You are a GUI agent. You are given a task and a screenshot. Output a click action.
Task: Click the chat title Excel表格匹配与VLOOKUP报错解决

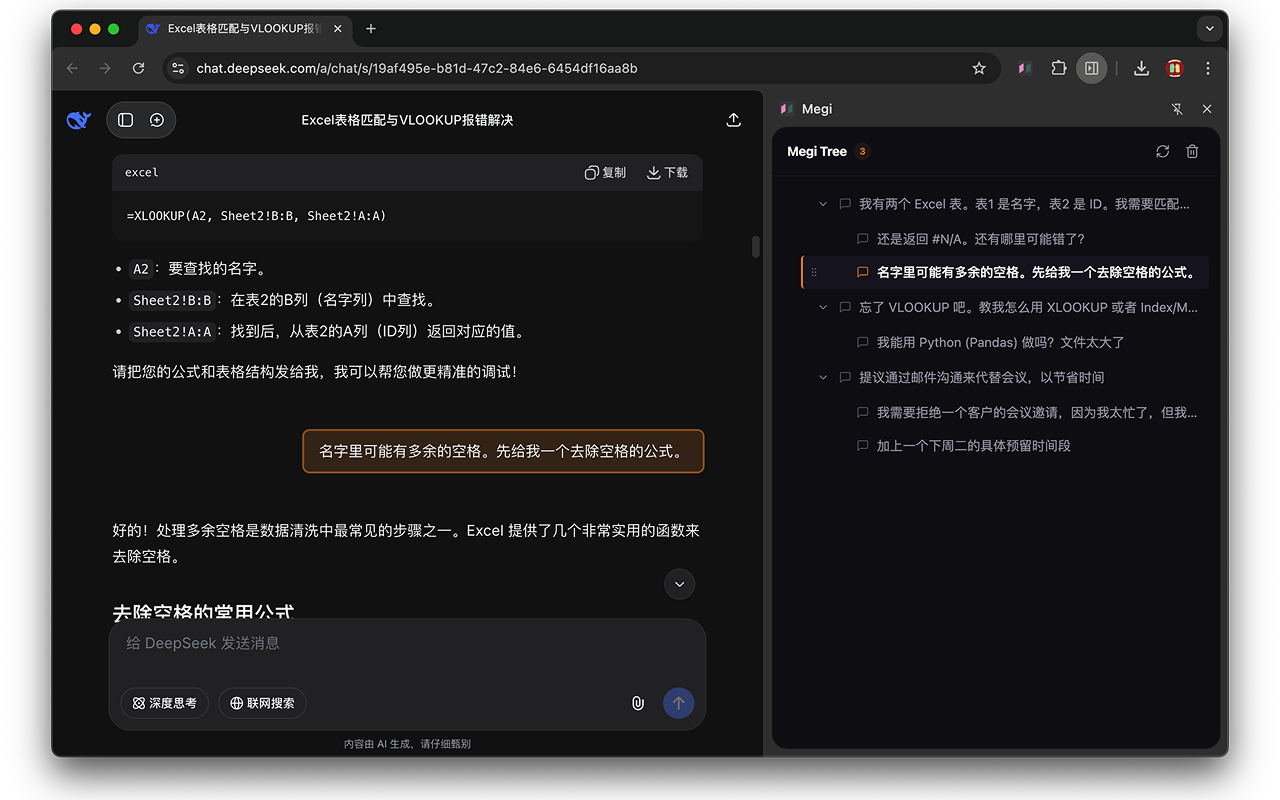(407, 120)
